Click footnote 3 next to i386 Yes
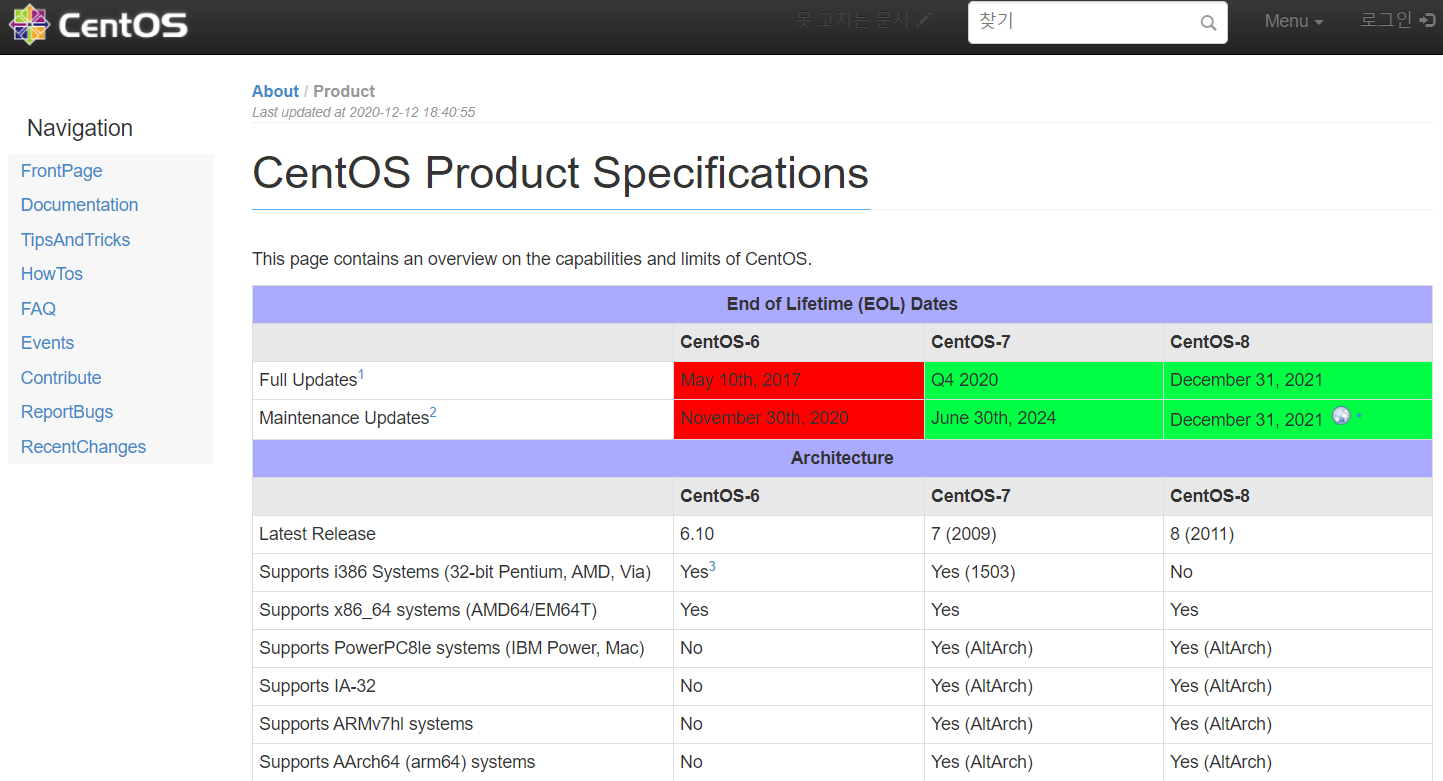Screen dimensions: 1443x781 point(712,567)
